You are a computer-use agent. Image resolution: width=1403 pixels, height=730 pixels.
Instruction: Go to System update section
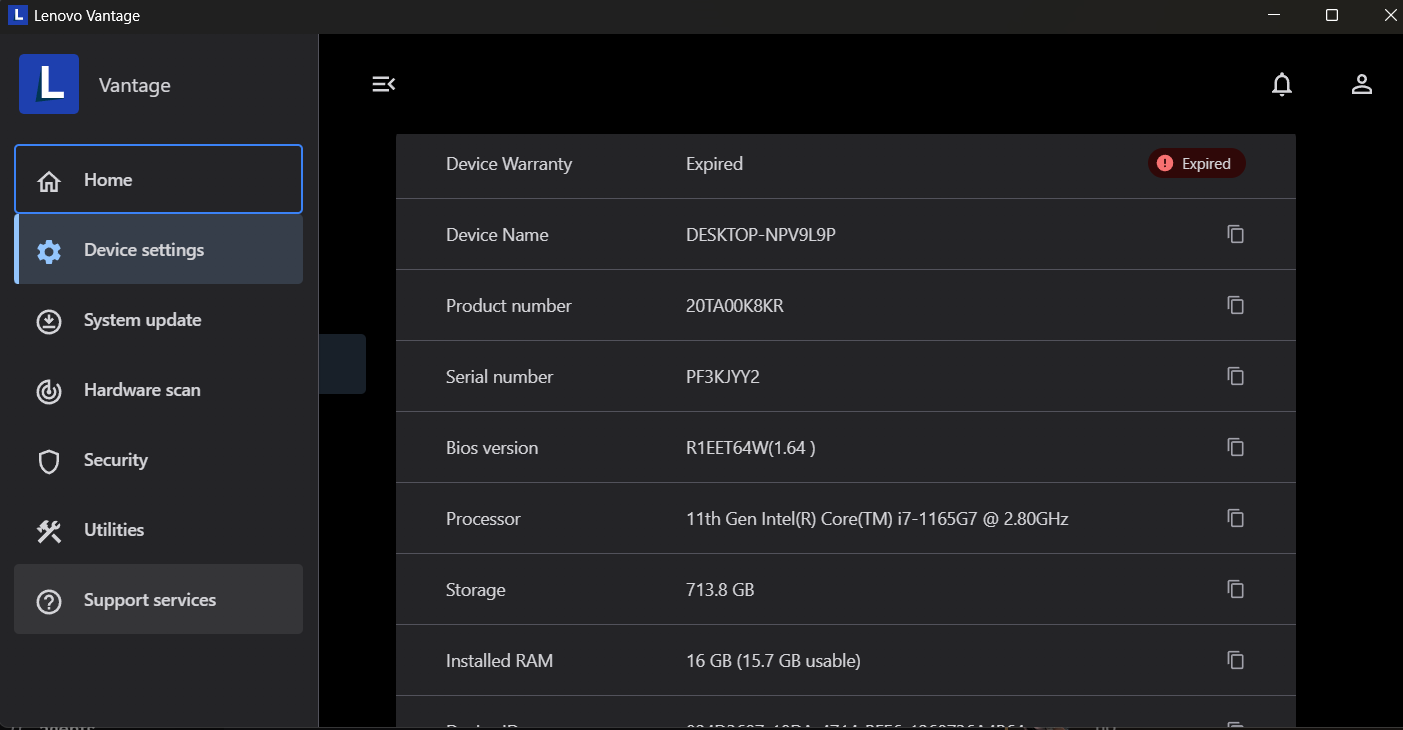tap(158, 320)
